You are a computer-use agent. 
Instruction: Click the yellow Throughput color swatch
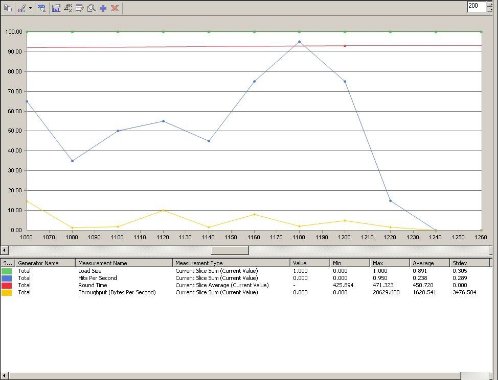click(x=7, y=293)
